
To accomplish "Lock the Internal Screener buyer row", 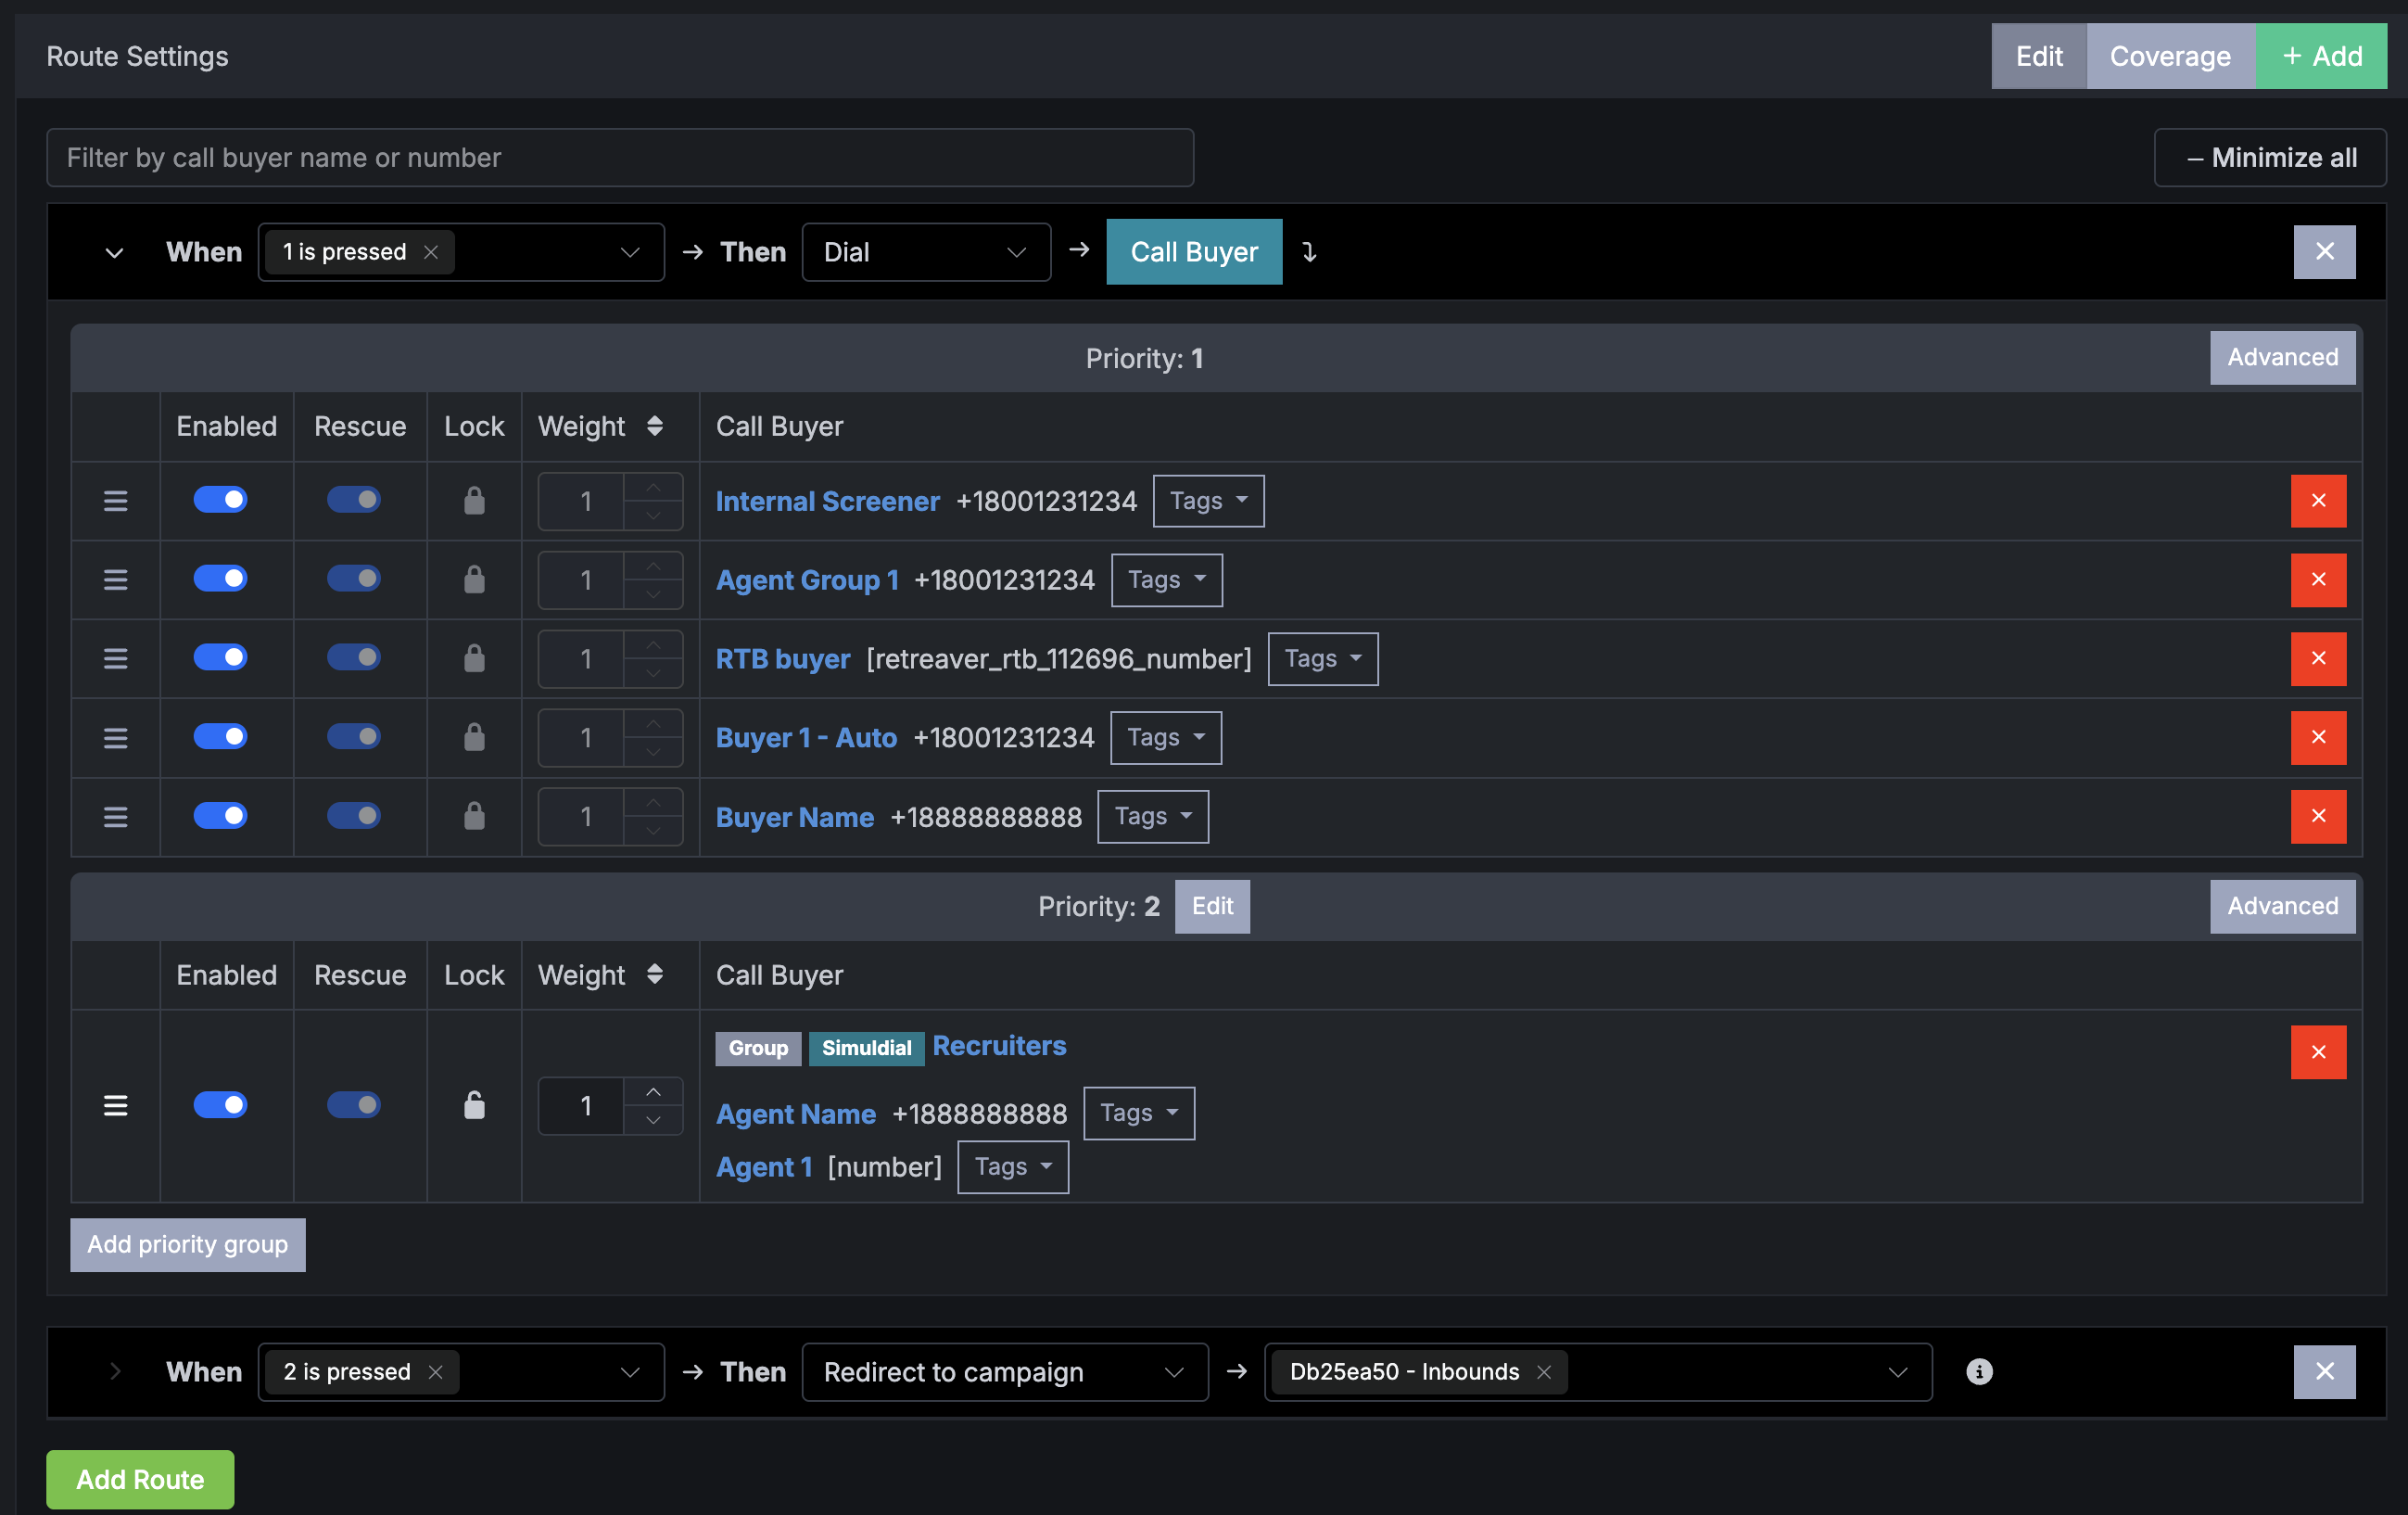I will coord(474,500).
